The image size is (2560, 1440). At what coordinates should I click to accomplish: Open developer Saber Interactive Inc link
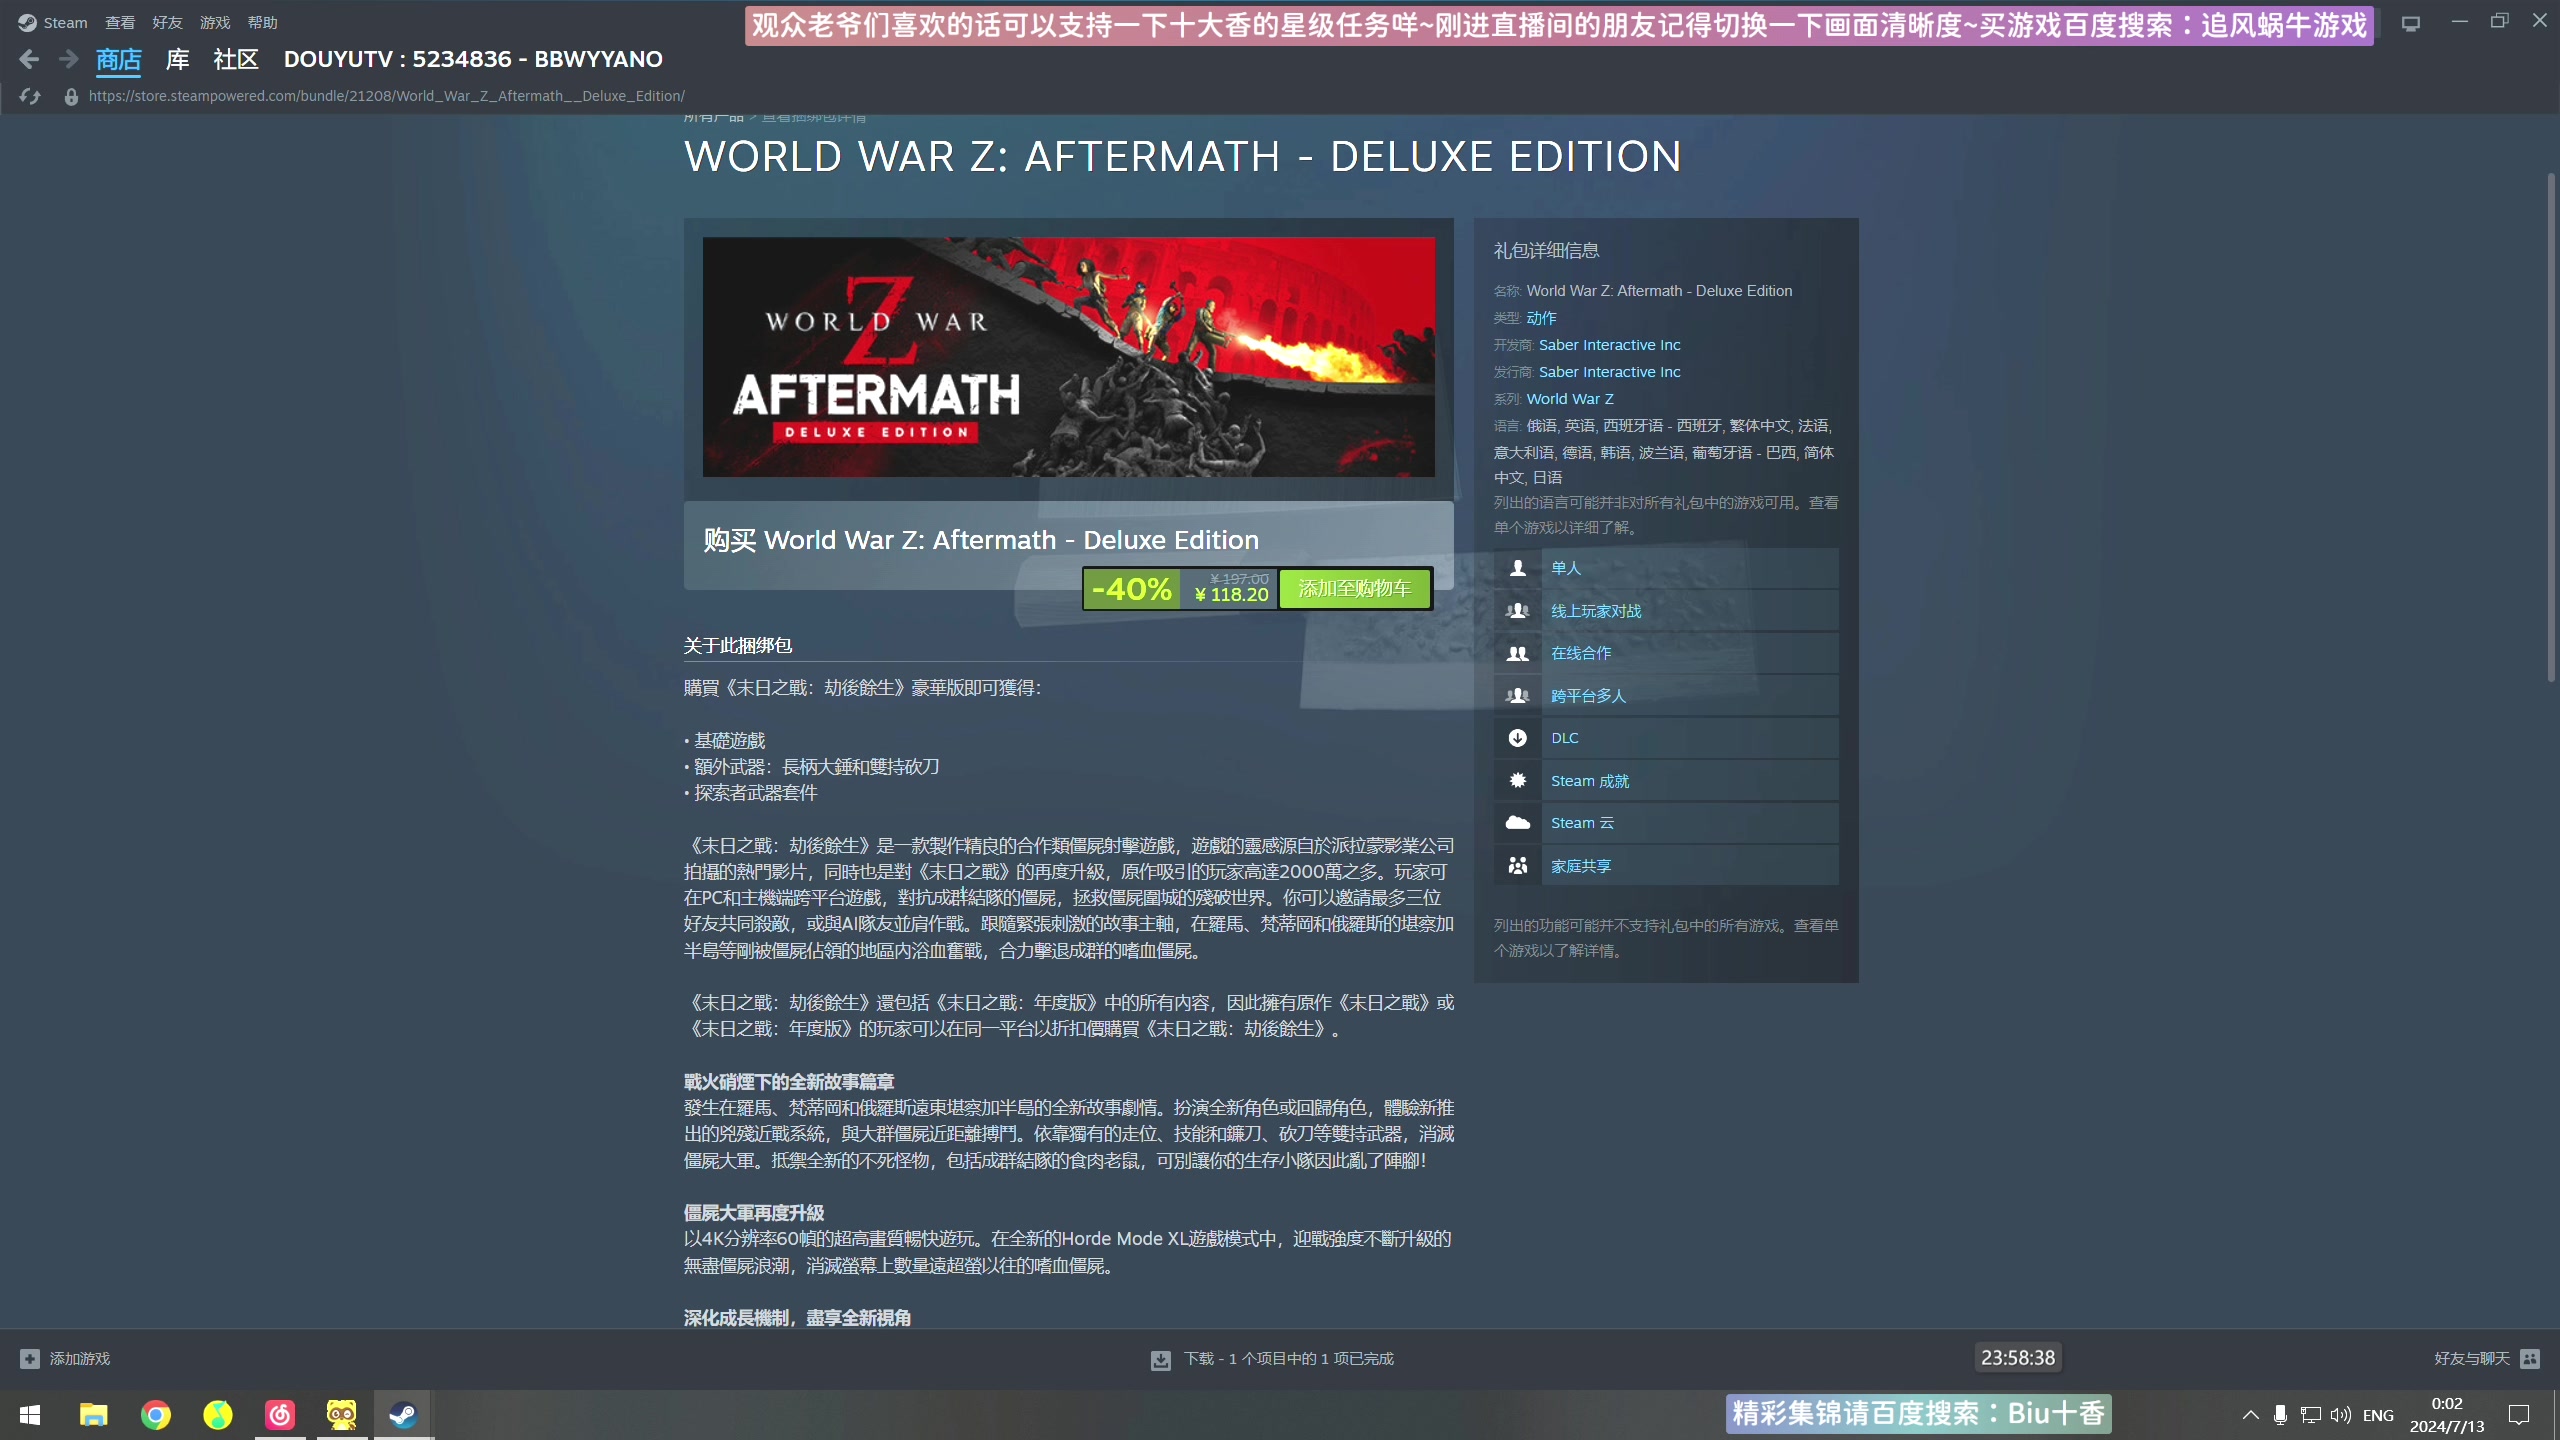point(1609,345)
